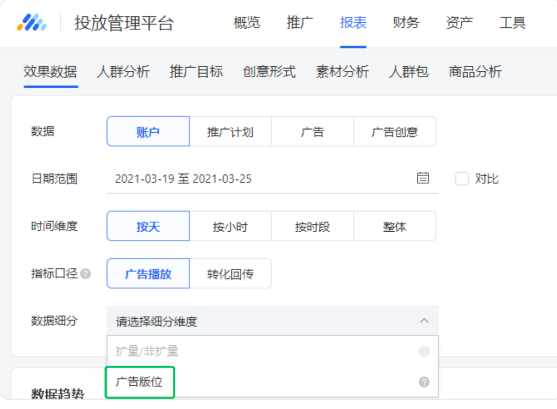Click the date range input 2021-03-19 至 2021-03-25

click(x=272, y=178)
